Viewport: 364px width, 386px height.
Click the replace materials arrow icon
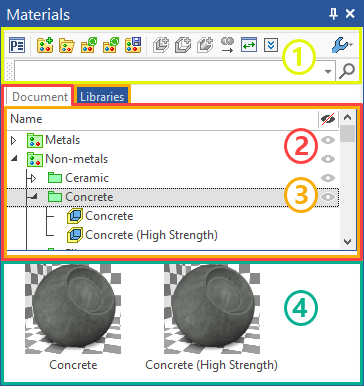coord(227,45)
